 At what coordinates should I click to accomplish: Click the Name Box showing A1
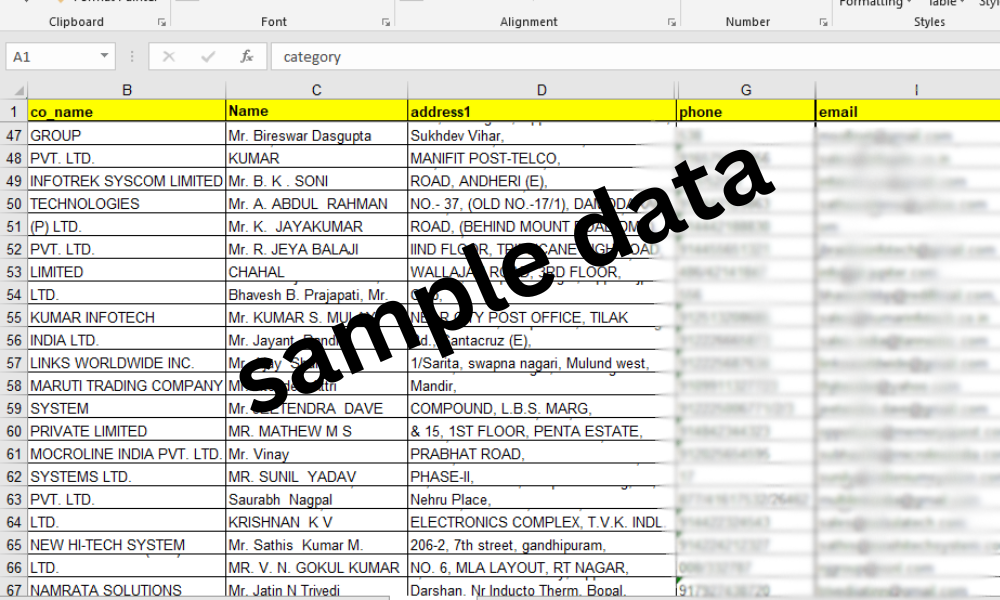tap(60, 56)
